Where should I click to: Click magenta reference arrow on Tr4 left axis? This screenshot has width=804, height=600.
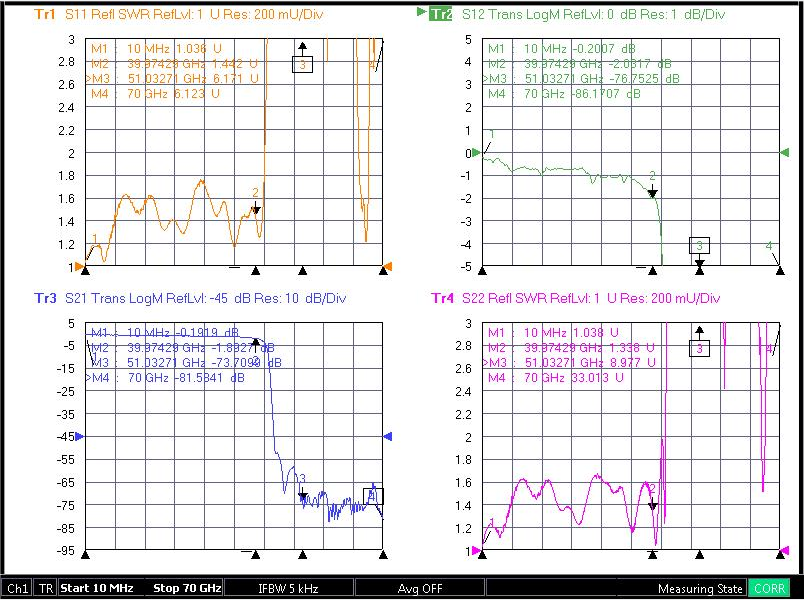[476, 551]
